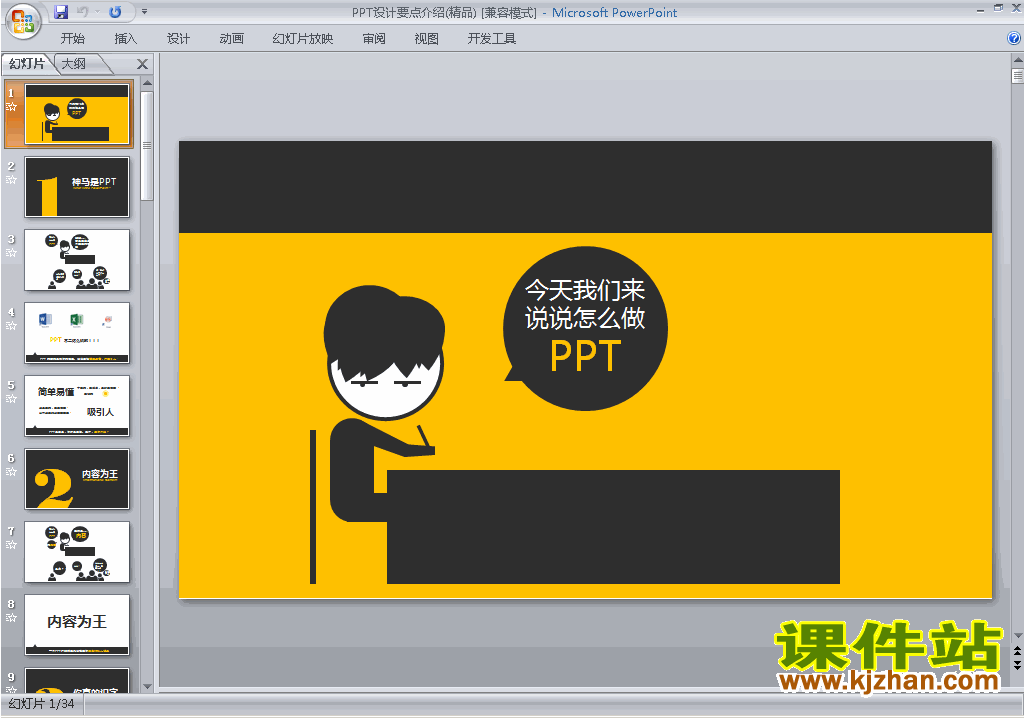Select the cartoon character's head on slide
This screenshot has height=718, width=1024.
(x=385, y=353)
